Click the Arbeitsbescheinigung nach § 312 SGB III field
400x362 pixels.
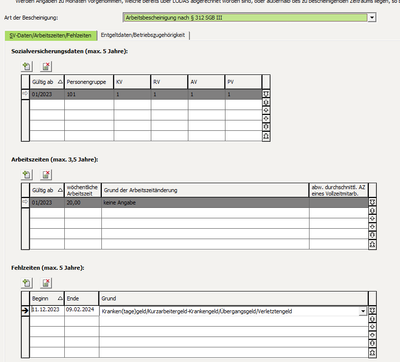coord(245,17)
